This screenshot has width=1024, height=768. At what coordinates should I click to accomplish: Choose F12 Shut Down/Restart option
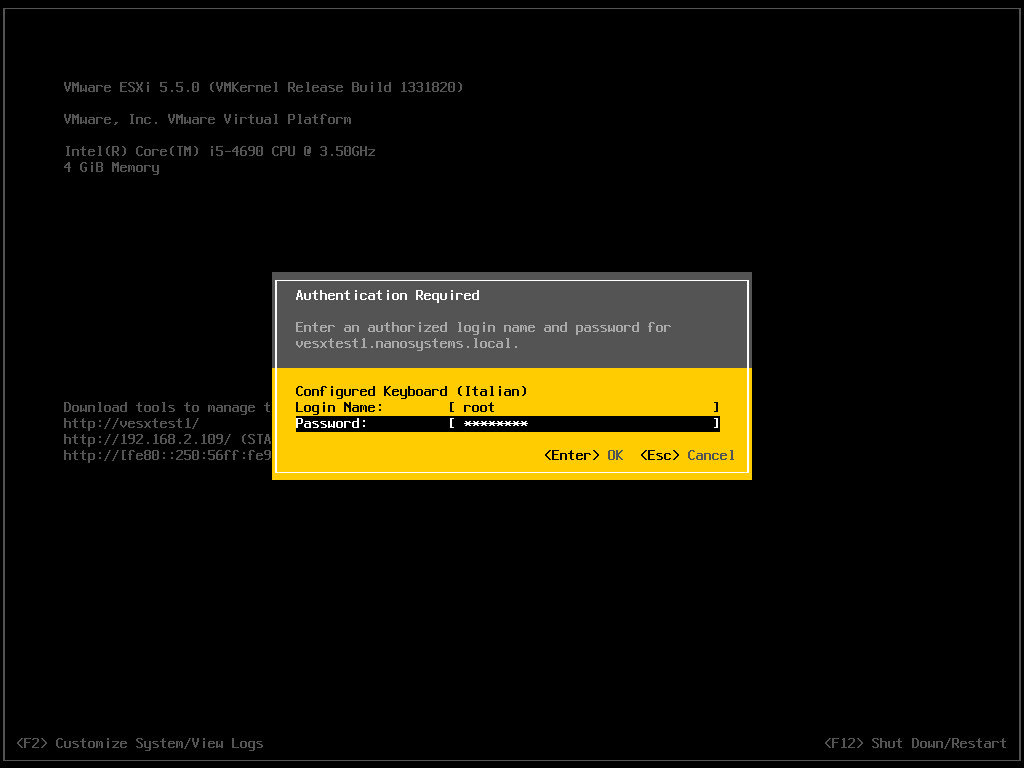coord(915,743)
